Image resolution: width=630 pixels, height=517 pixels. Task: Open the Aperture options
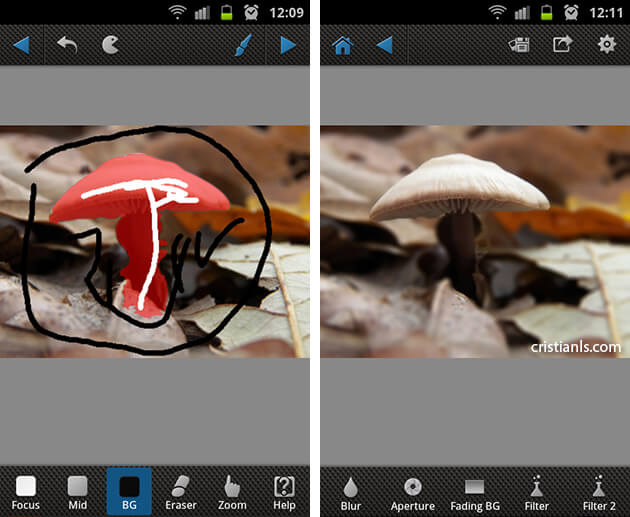(412, 492)
